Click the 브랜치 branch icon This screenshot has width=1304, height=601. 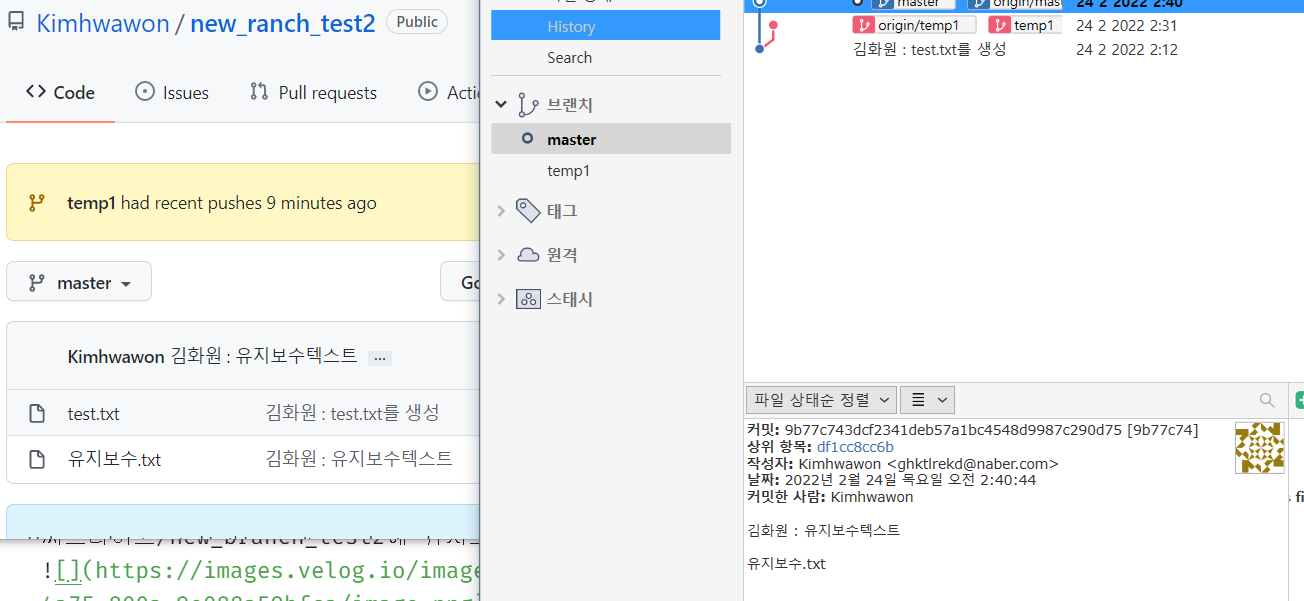coord(527,104)
